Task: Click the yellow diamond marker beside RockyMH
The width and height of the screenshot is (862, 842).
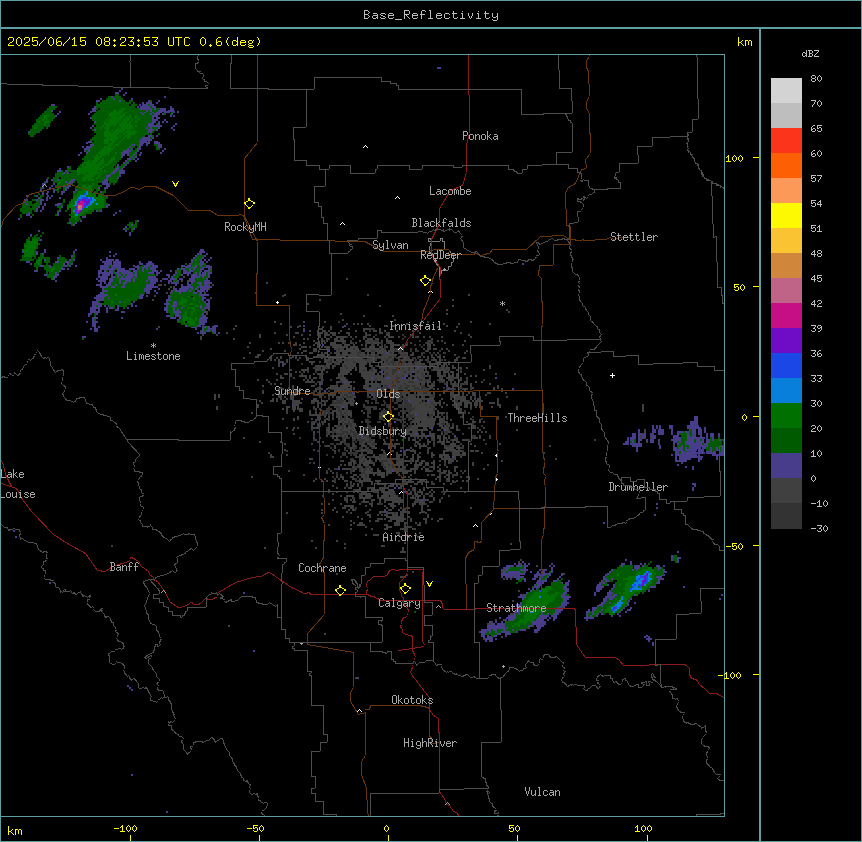Action: pos(249,204)
